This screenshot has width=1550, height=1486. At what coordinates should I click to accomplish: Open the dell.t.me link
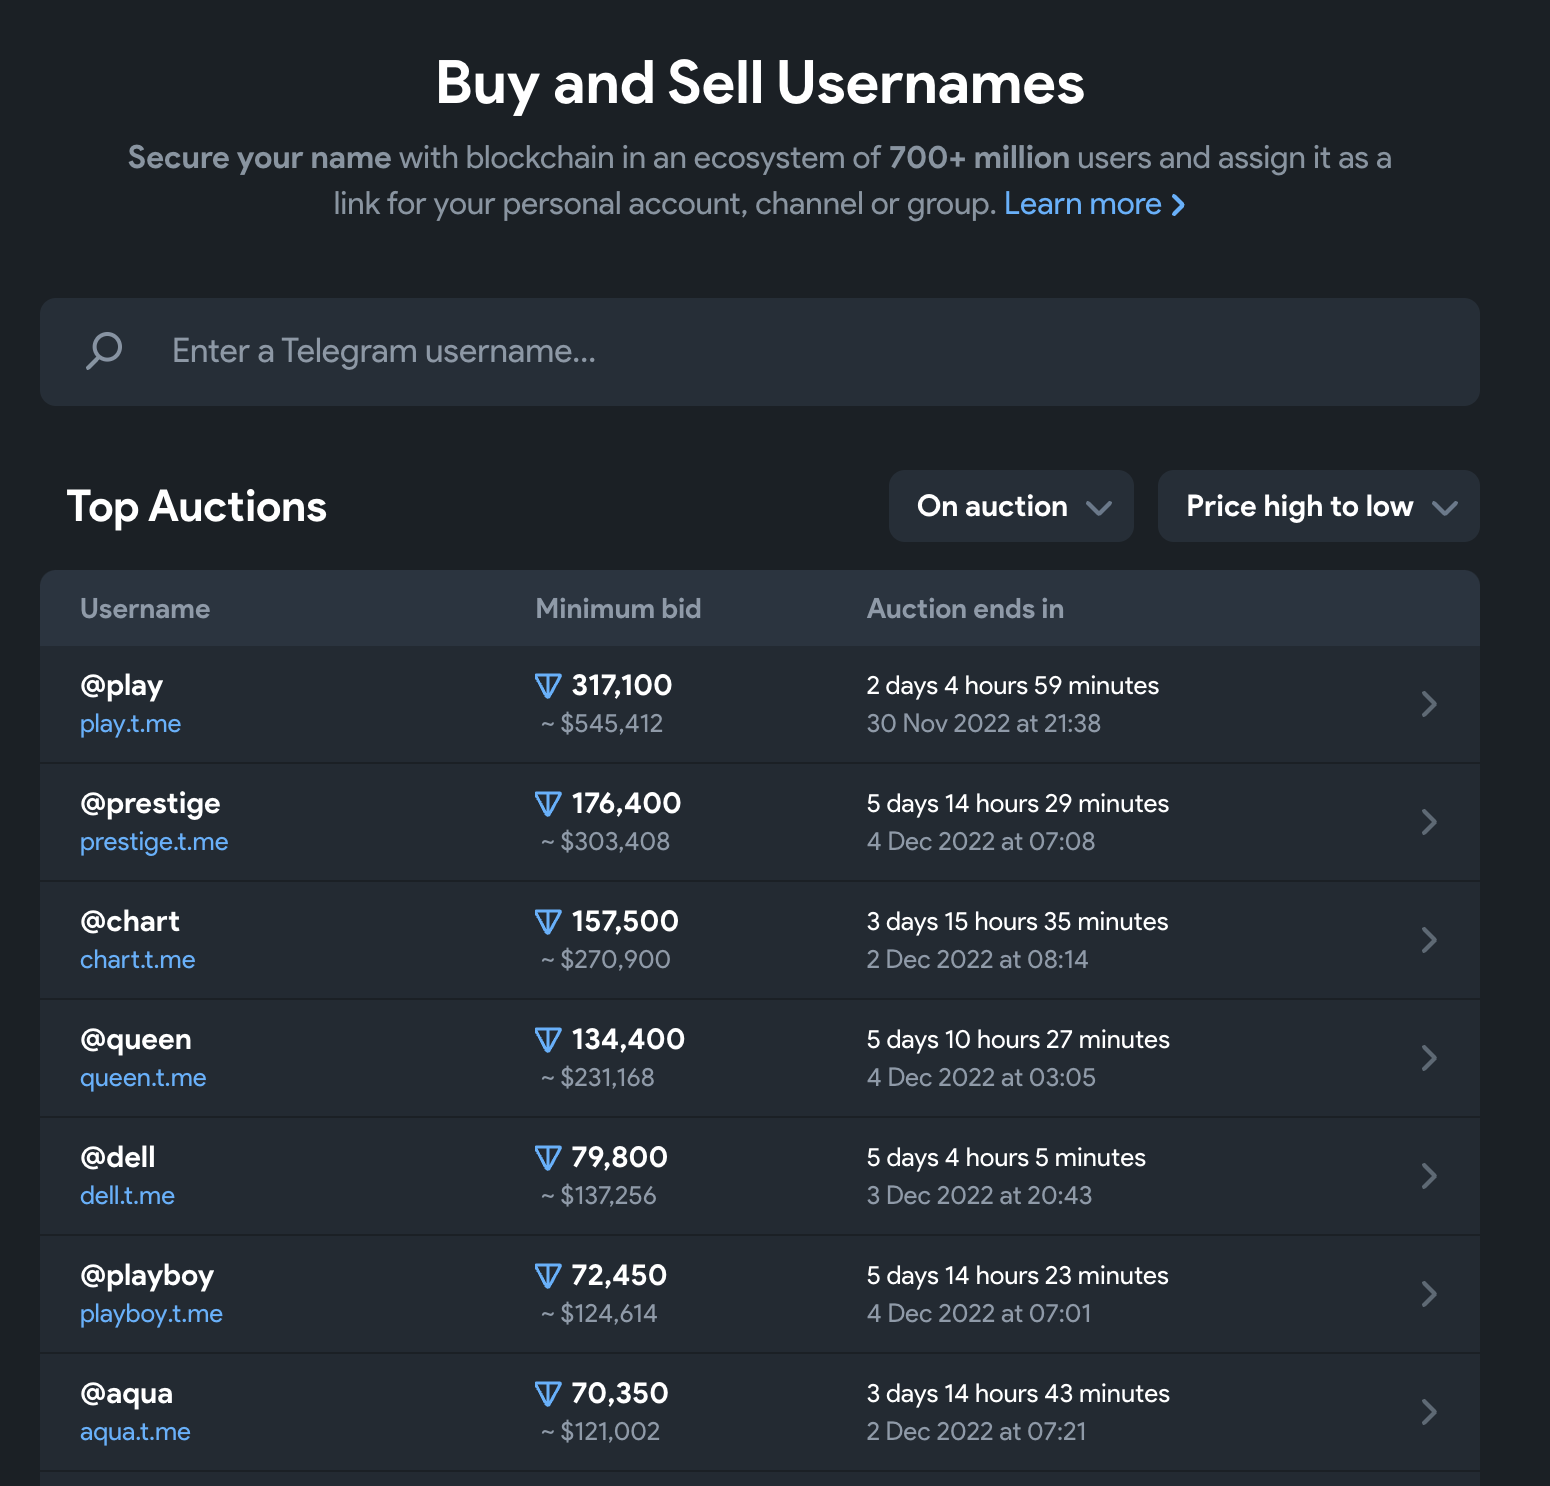[127, 1196]
